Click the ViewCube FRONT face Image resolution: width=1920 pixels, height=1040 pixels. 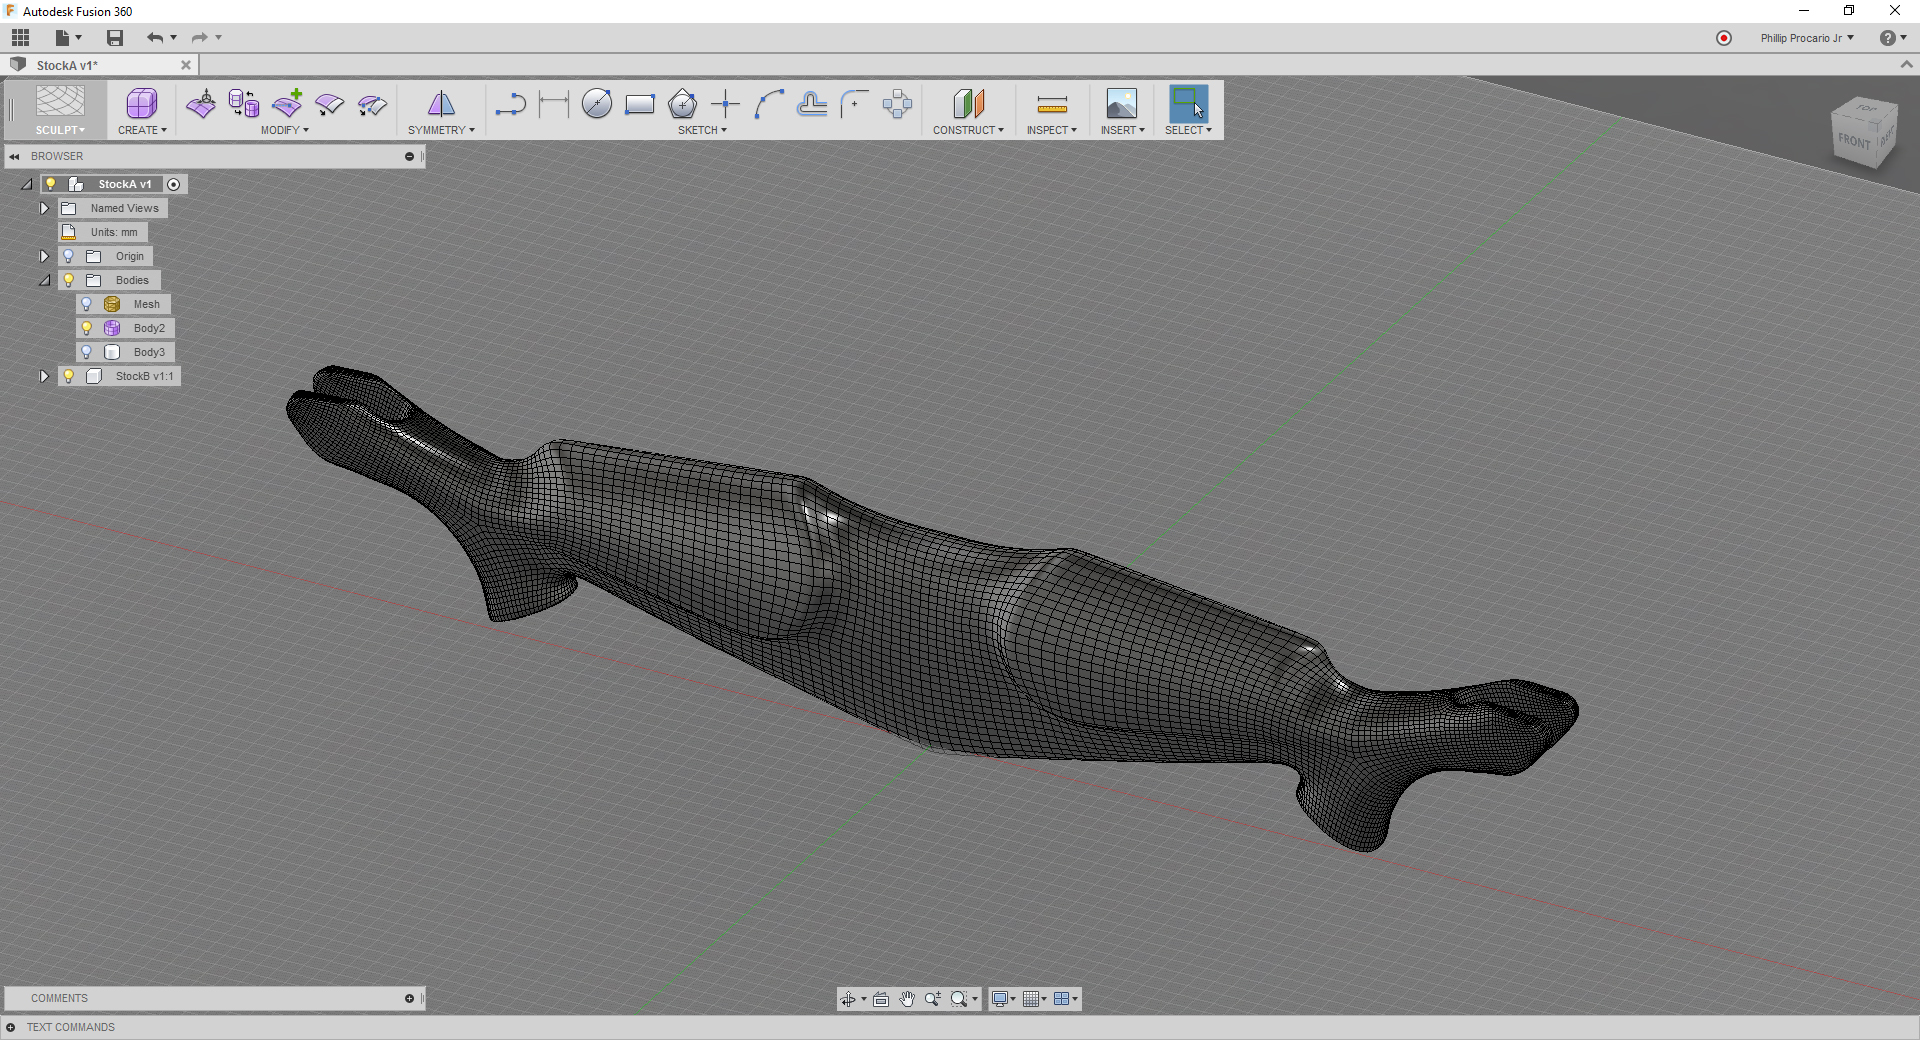point(1854,141)
